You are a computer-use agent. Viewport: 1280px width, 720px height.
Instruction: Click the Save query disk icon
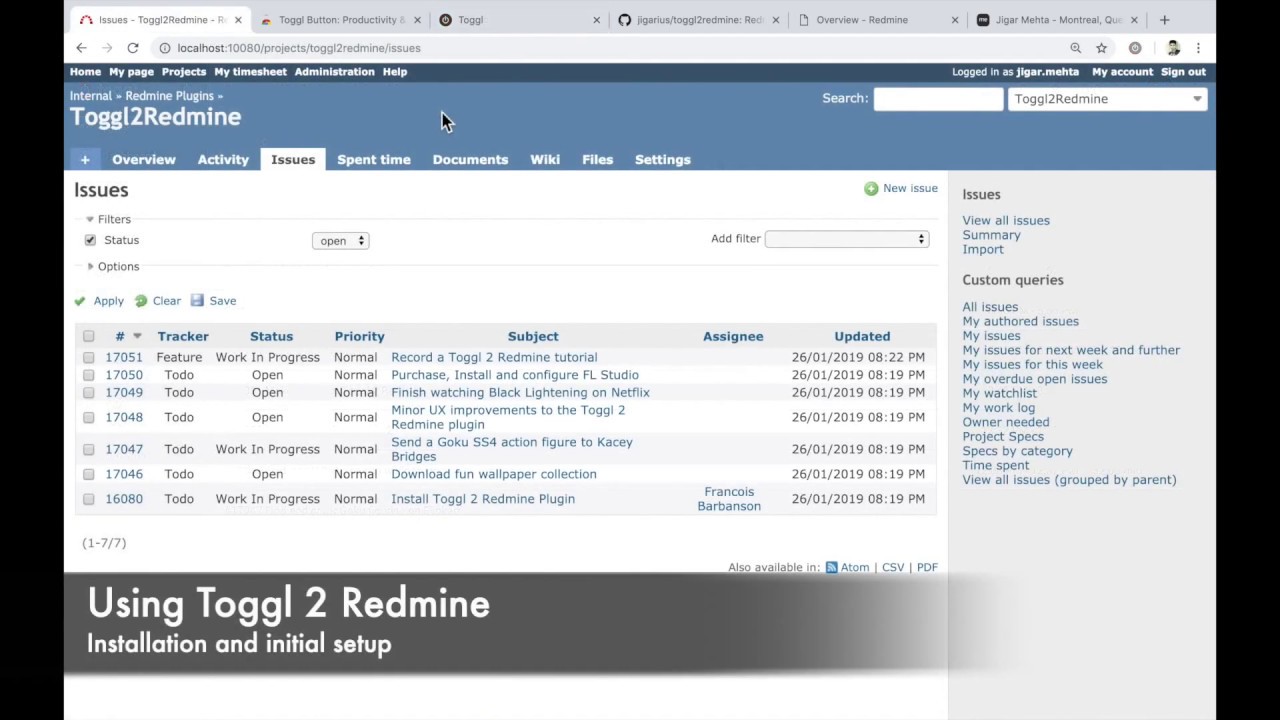[197, 300]
